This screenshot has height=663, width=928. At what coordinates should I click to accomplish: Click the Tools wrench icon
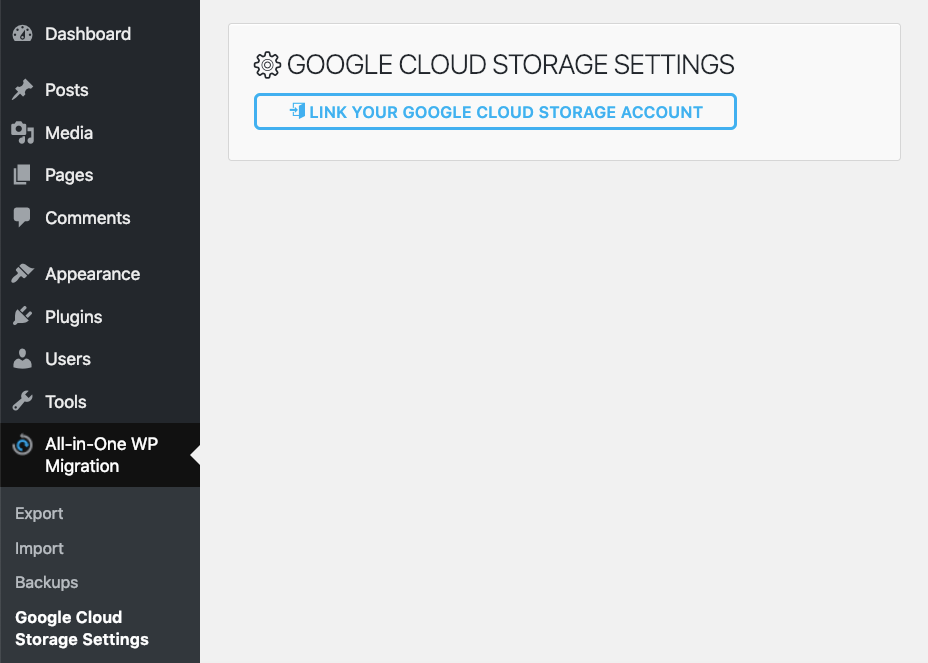[22, 402]
